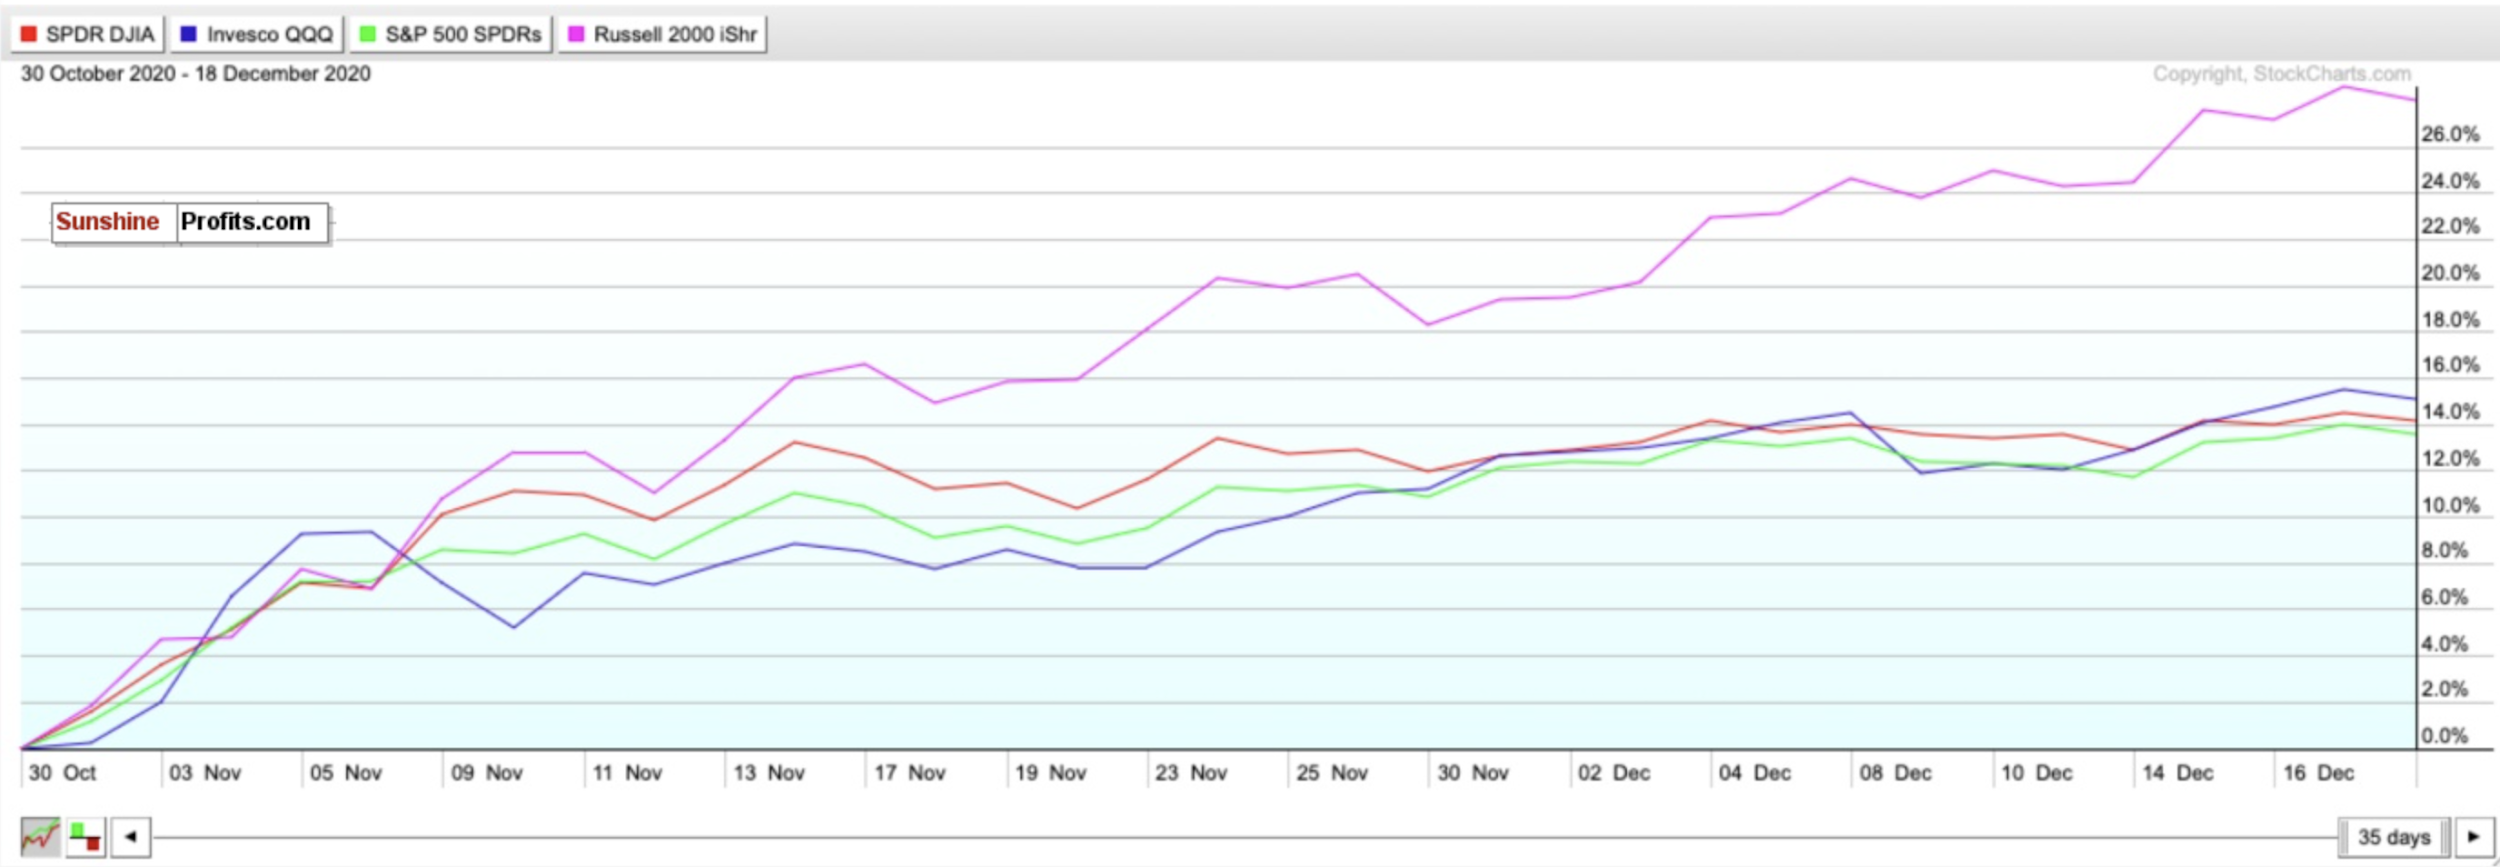The height and width of the screenshot is (867, 2500).
Task: Click the 0.0% axis value
Action: (2445, 737)
